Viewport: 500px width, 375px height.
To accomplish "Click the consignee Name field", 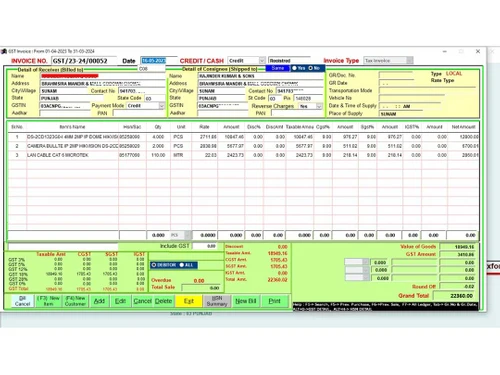I will (x=260, y=76).
